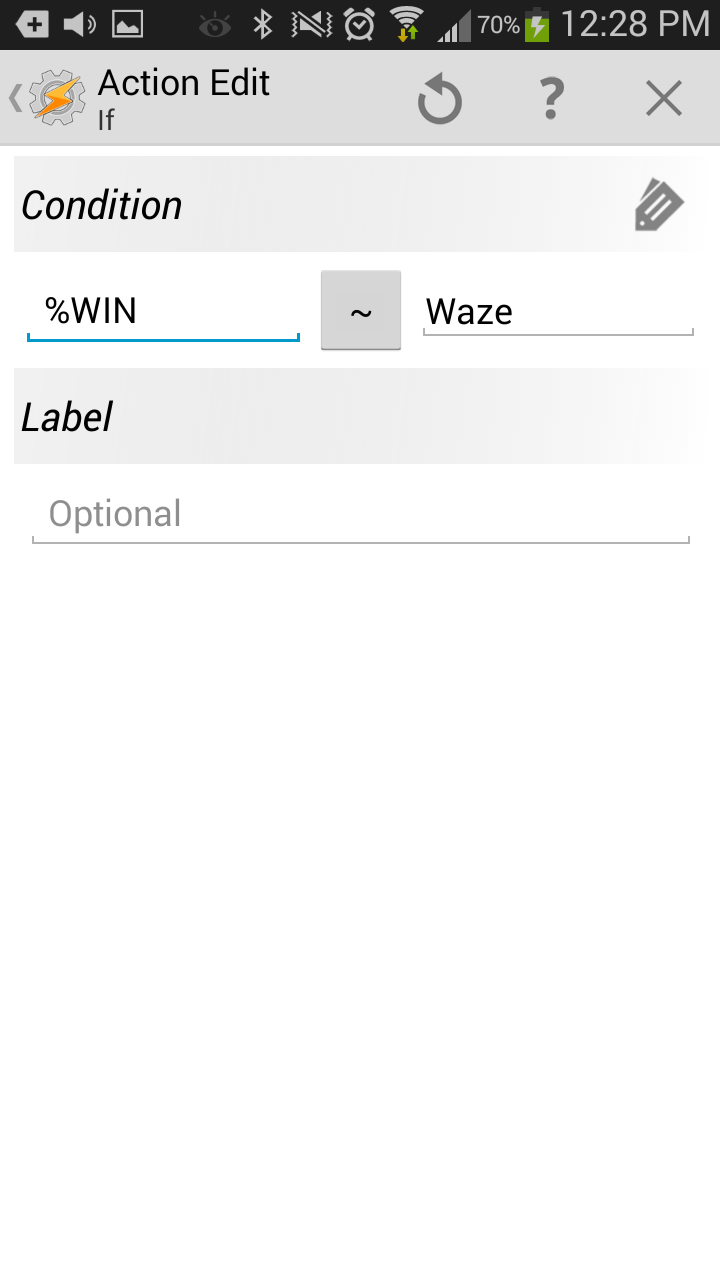The image size is (720, 1280).
Task: Open help with the question mark icon
Action: (x=551, y=100)
